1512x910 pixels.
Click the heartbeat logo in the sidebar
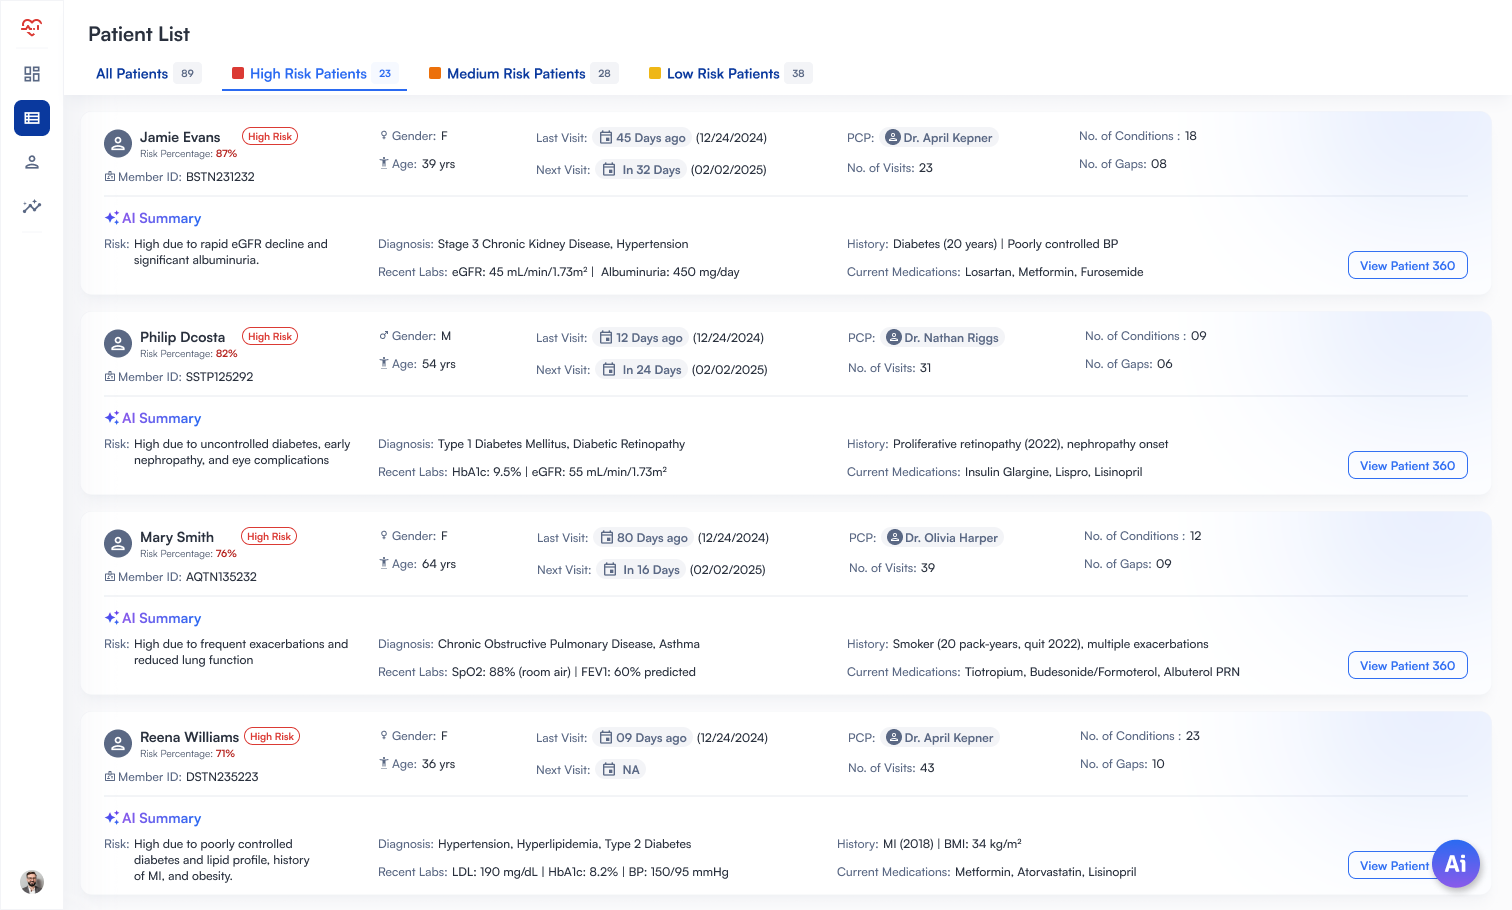click(31, 28)
